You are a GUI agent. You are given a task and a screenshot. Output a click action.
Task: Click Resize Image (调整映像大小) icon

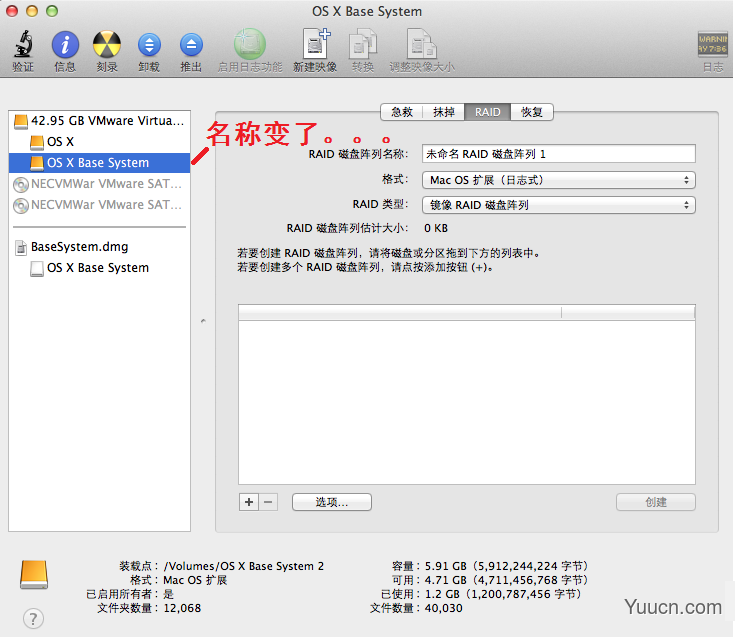click(x=421, y=44)
